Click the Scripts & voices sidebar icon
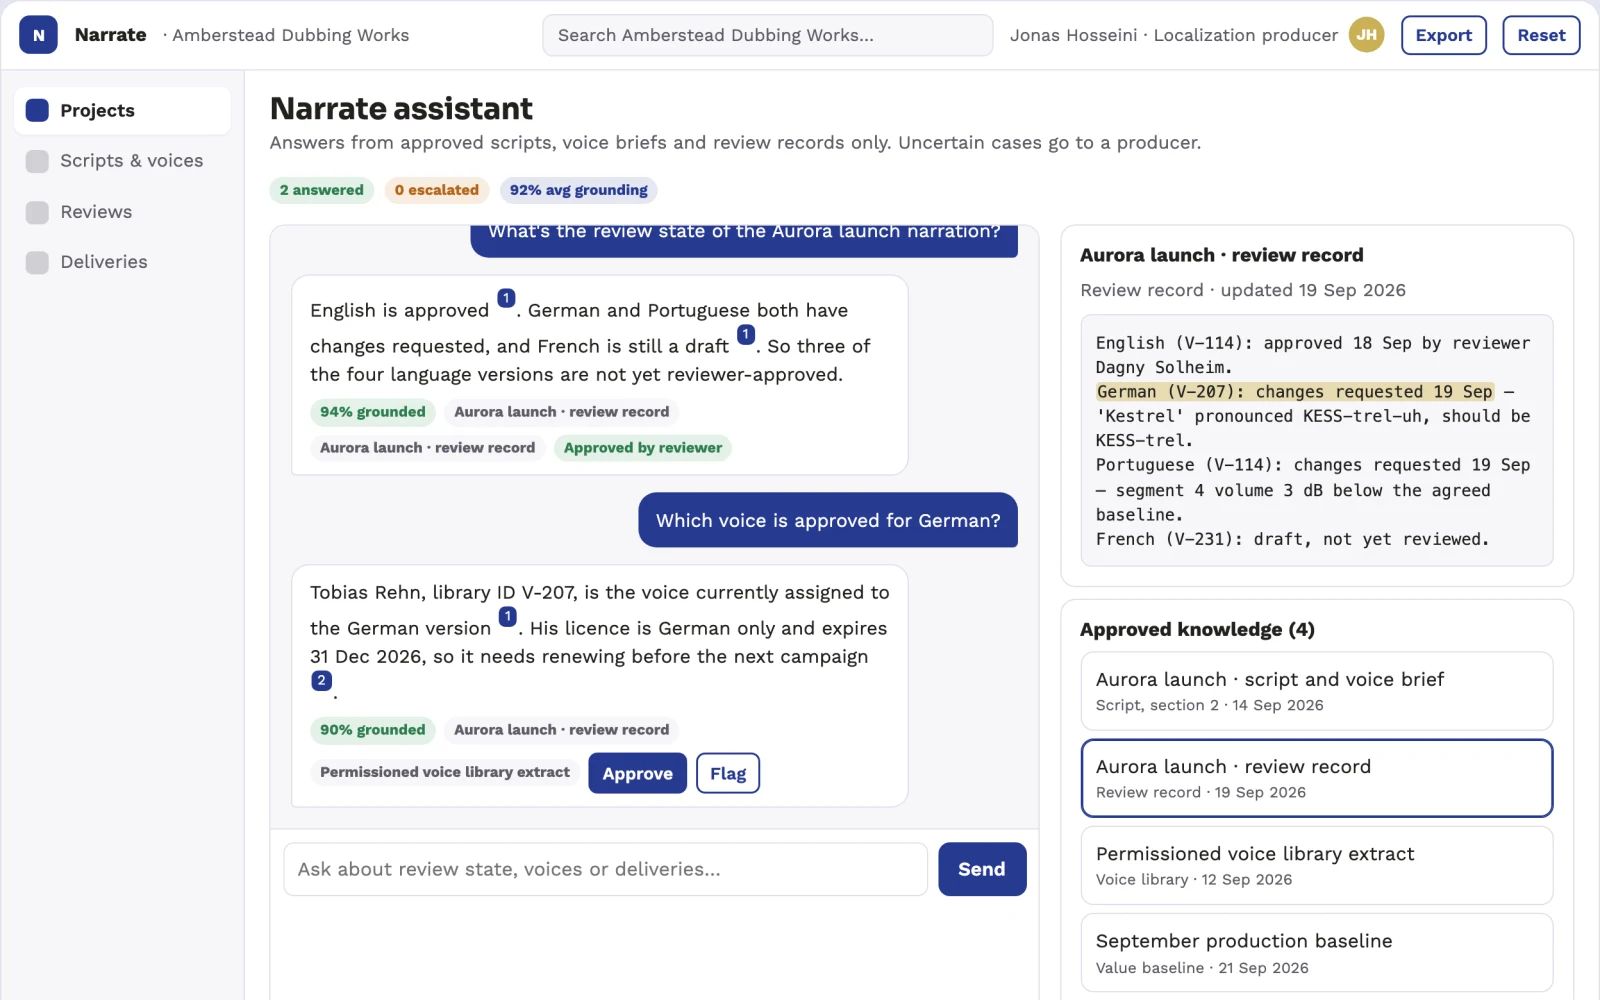 [37, 161]
